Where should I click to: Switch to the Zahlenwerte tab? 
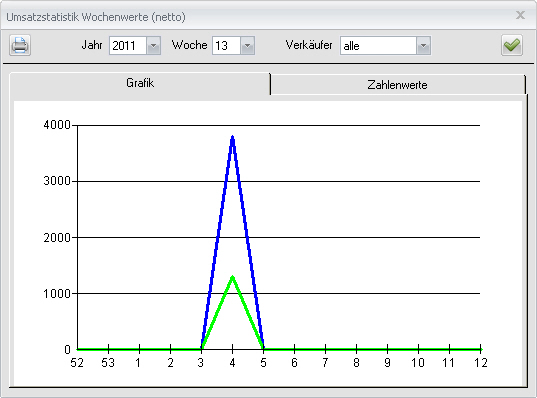click(397, 85)
